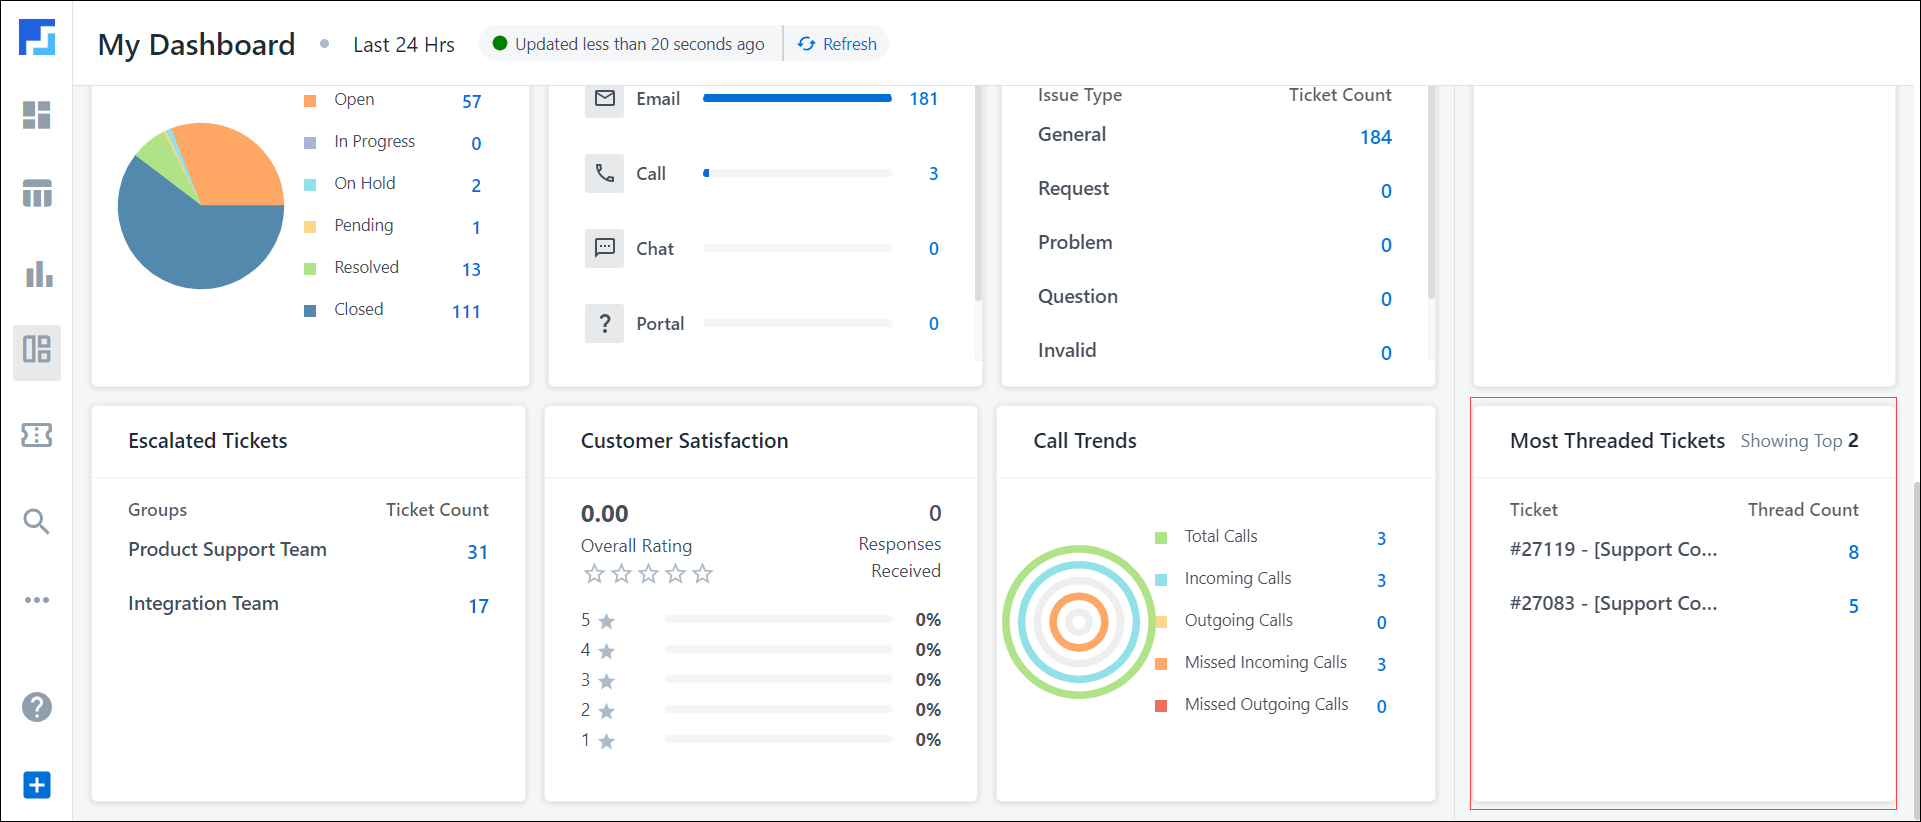
Task: Click the Chat ticket count 0
Action: click(x=934, y=249)
